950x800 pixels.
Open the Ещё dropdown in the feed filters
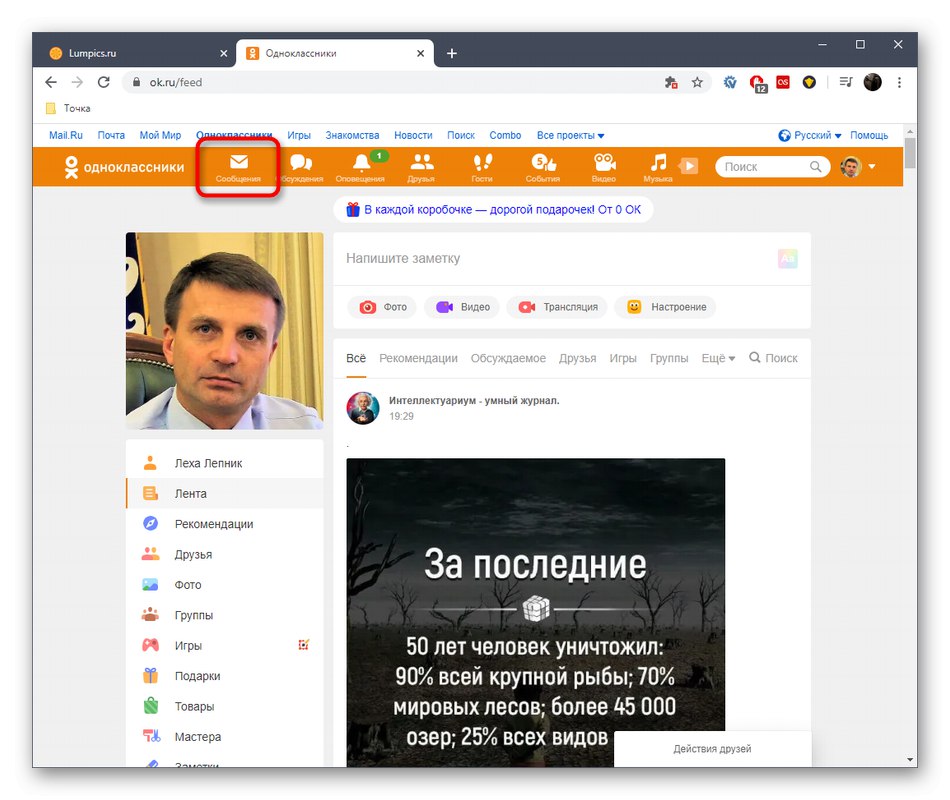pos(716,357)
